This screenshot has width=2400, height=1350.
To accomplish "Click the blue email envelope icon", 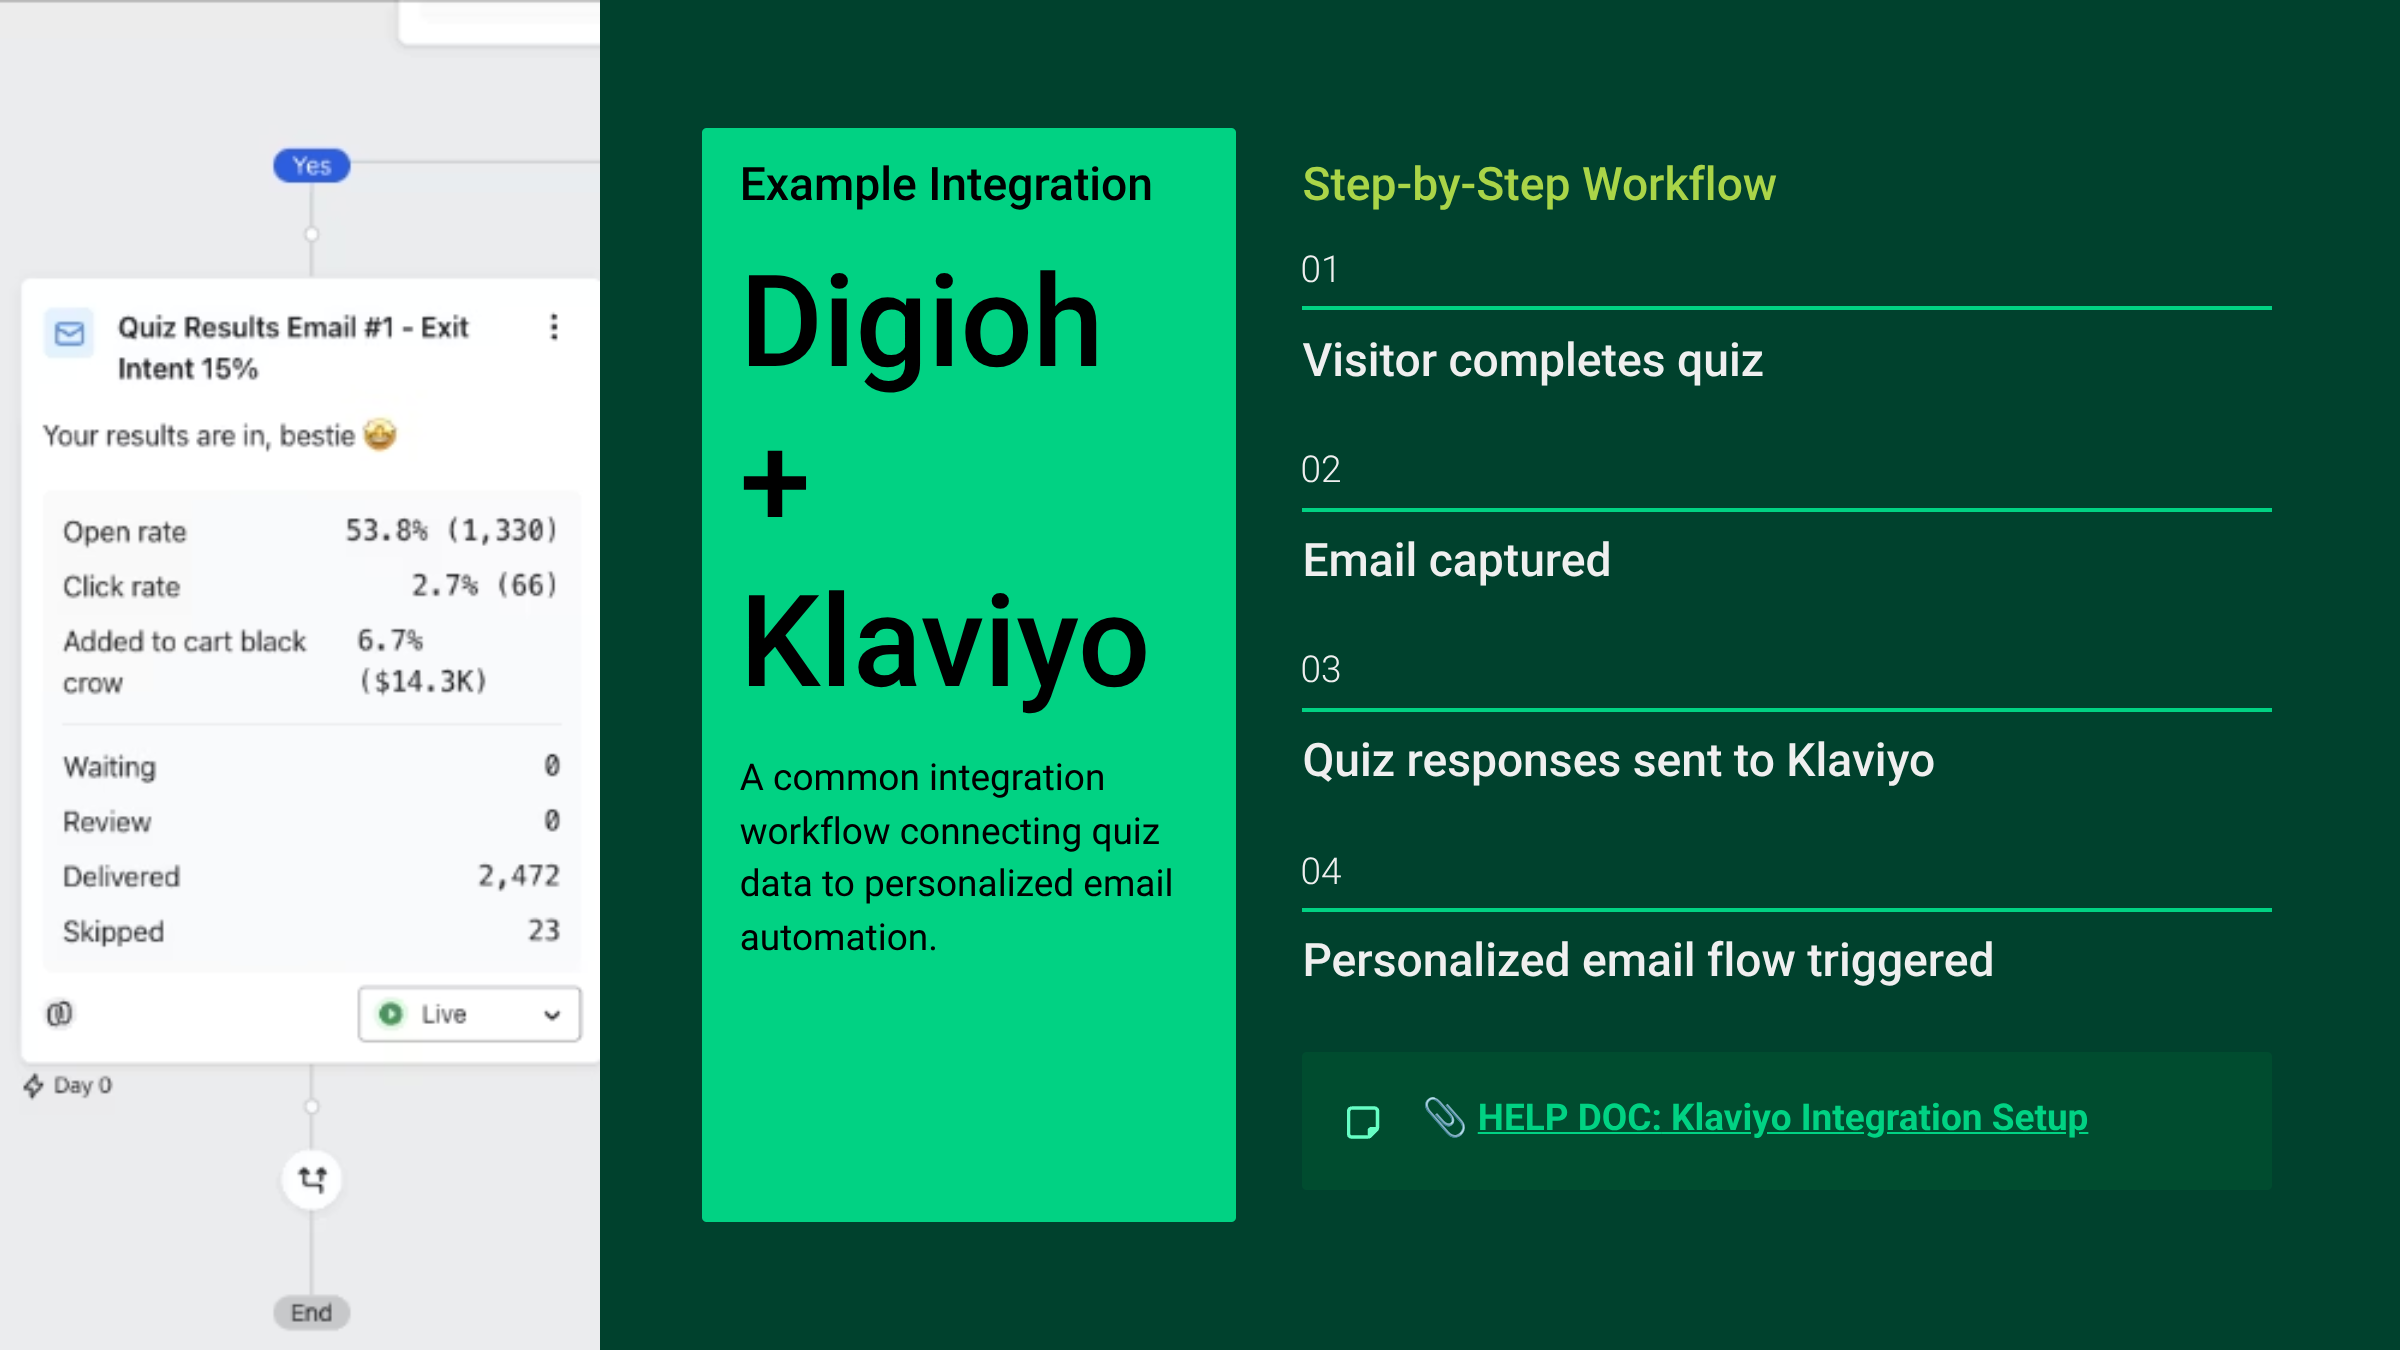I will pos(69,333).
